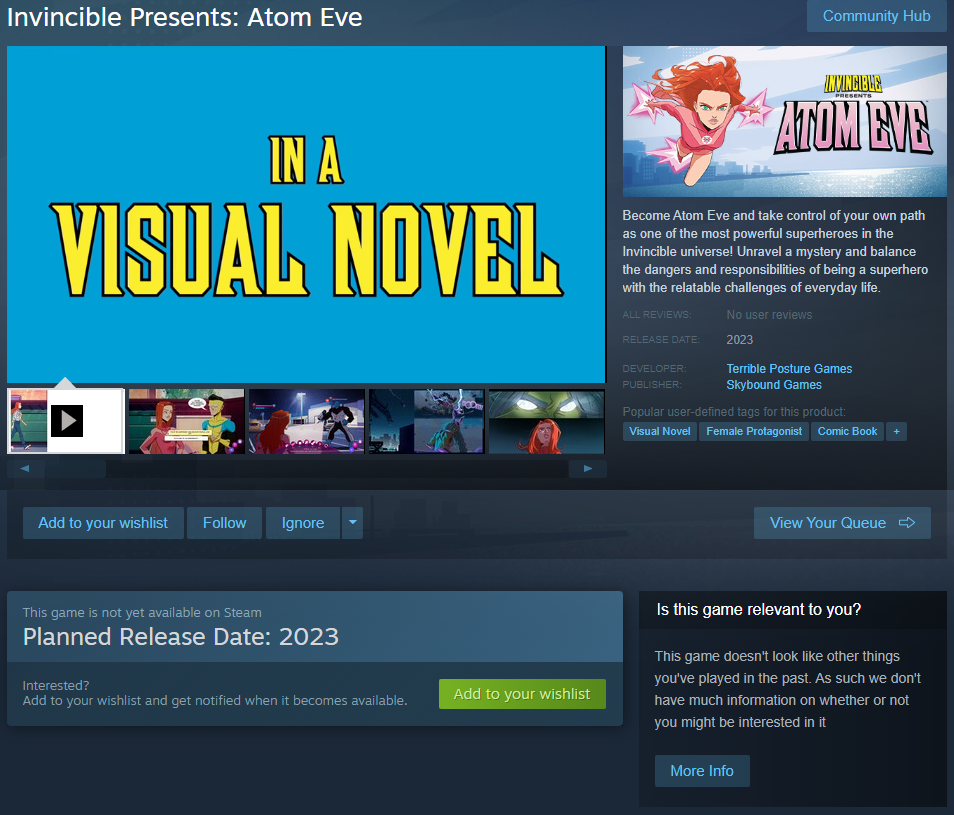
Task: Click the blue Add to your wishlist button
Action: click(x=103, y=522)
